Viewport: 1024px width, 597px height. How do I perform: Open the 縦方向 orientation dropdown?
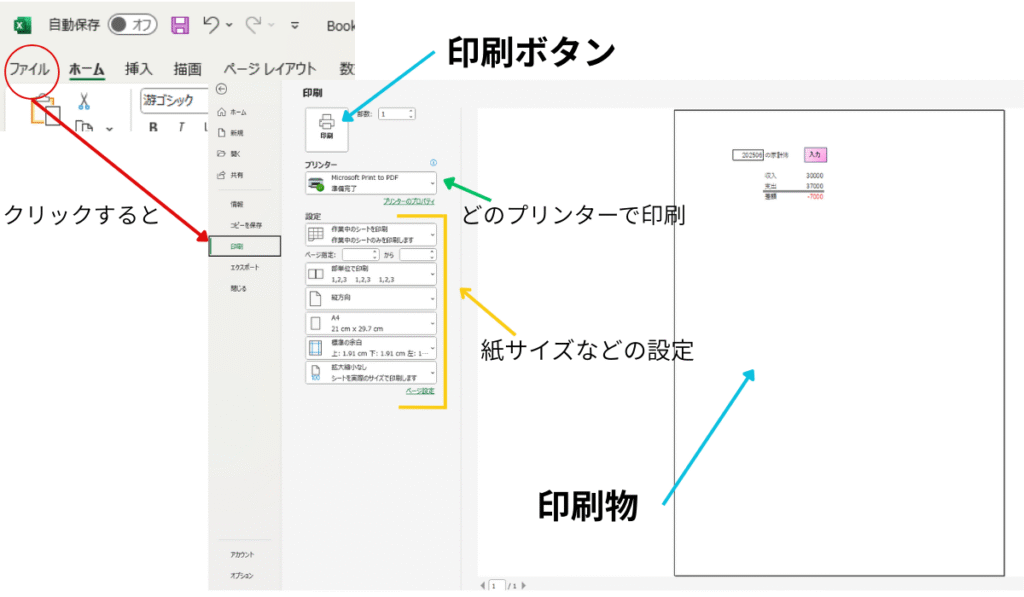(x=371, y=298)
